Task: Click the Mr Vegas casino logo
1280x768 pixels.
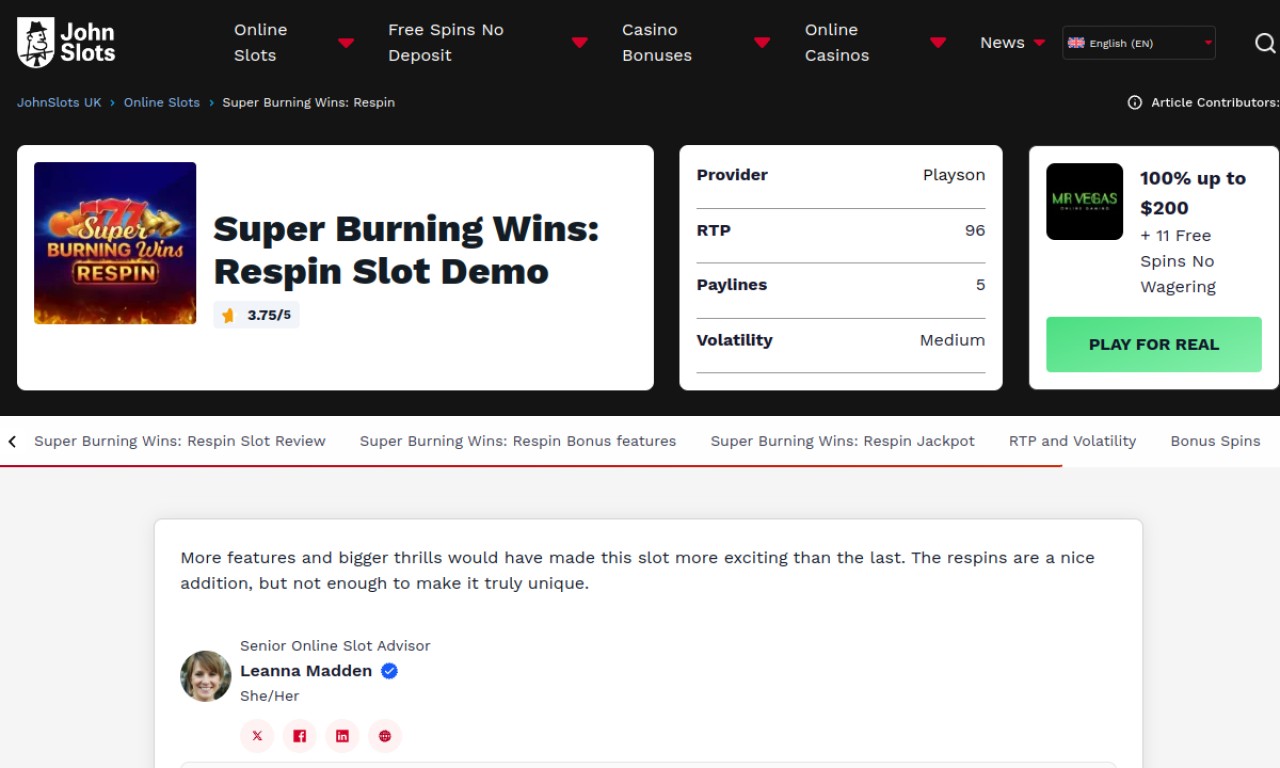Action: pyautogui.click(x=1085, y=201)
